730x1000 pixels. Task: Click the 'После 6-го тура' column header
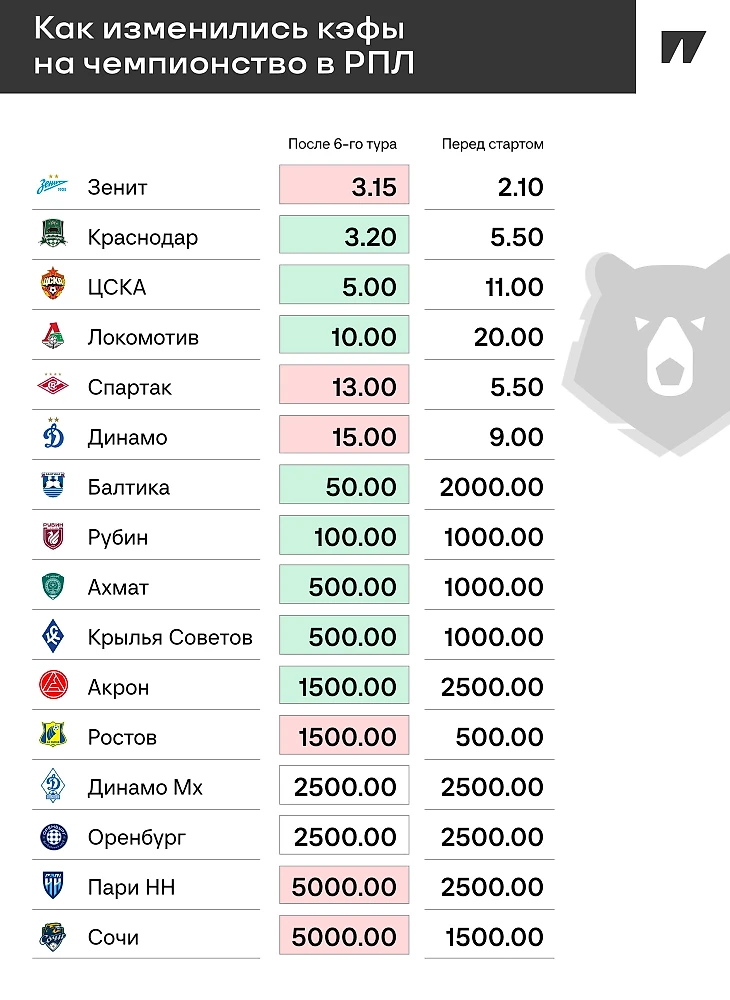click(342, 144)
